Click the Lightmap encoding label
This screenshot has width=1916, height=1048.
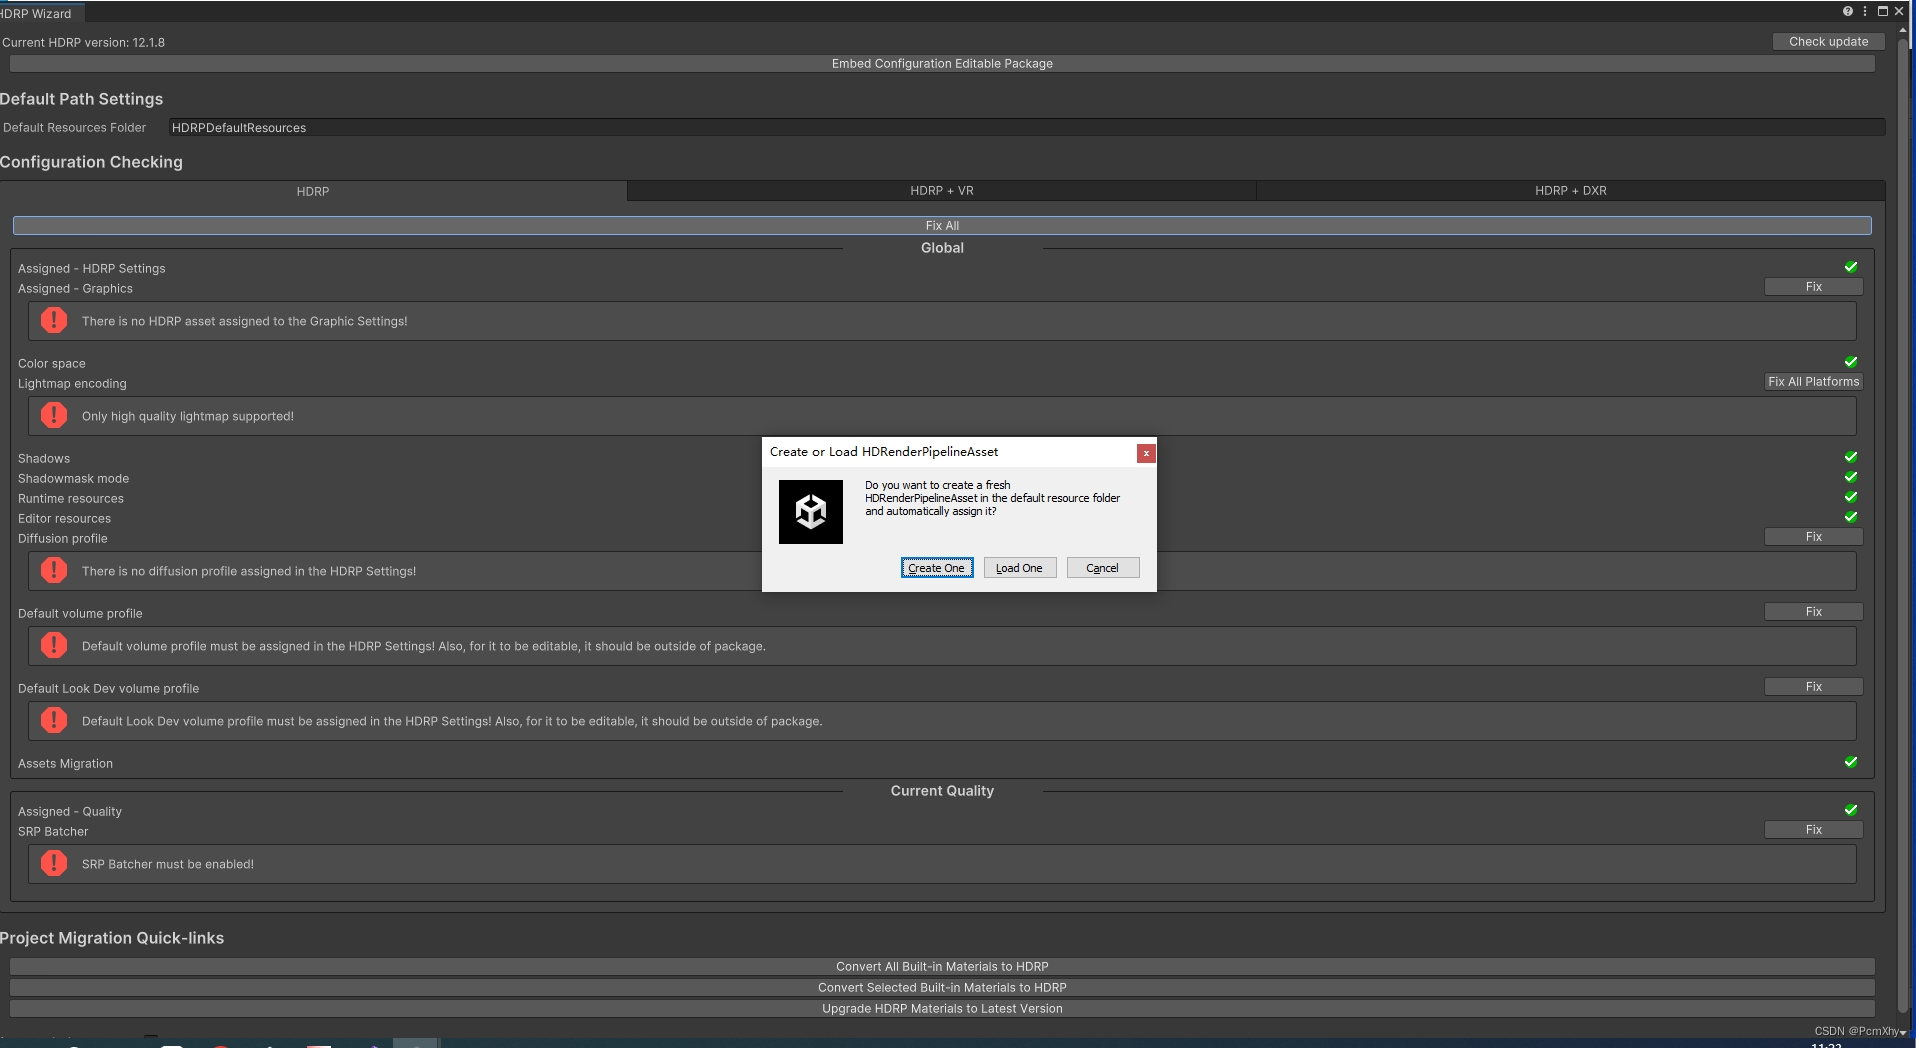(x=72, y=383)
